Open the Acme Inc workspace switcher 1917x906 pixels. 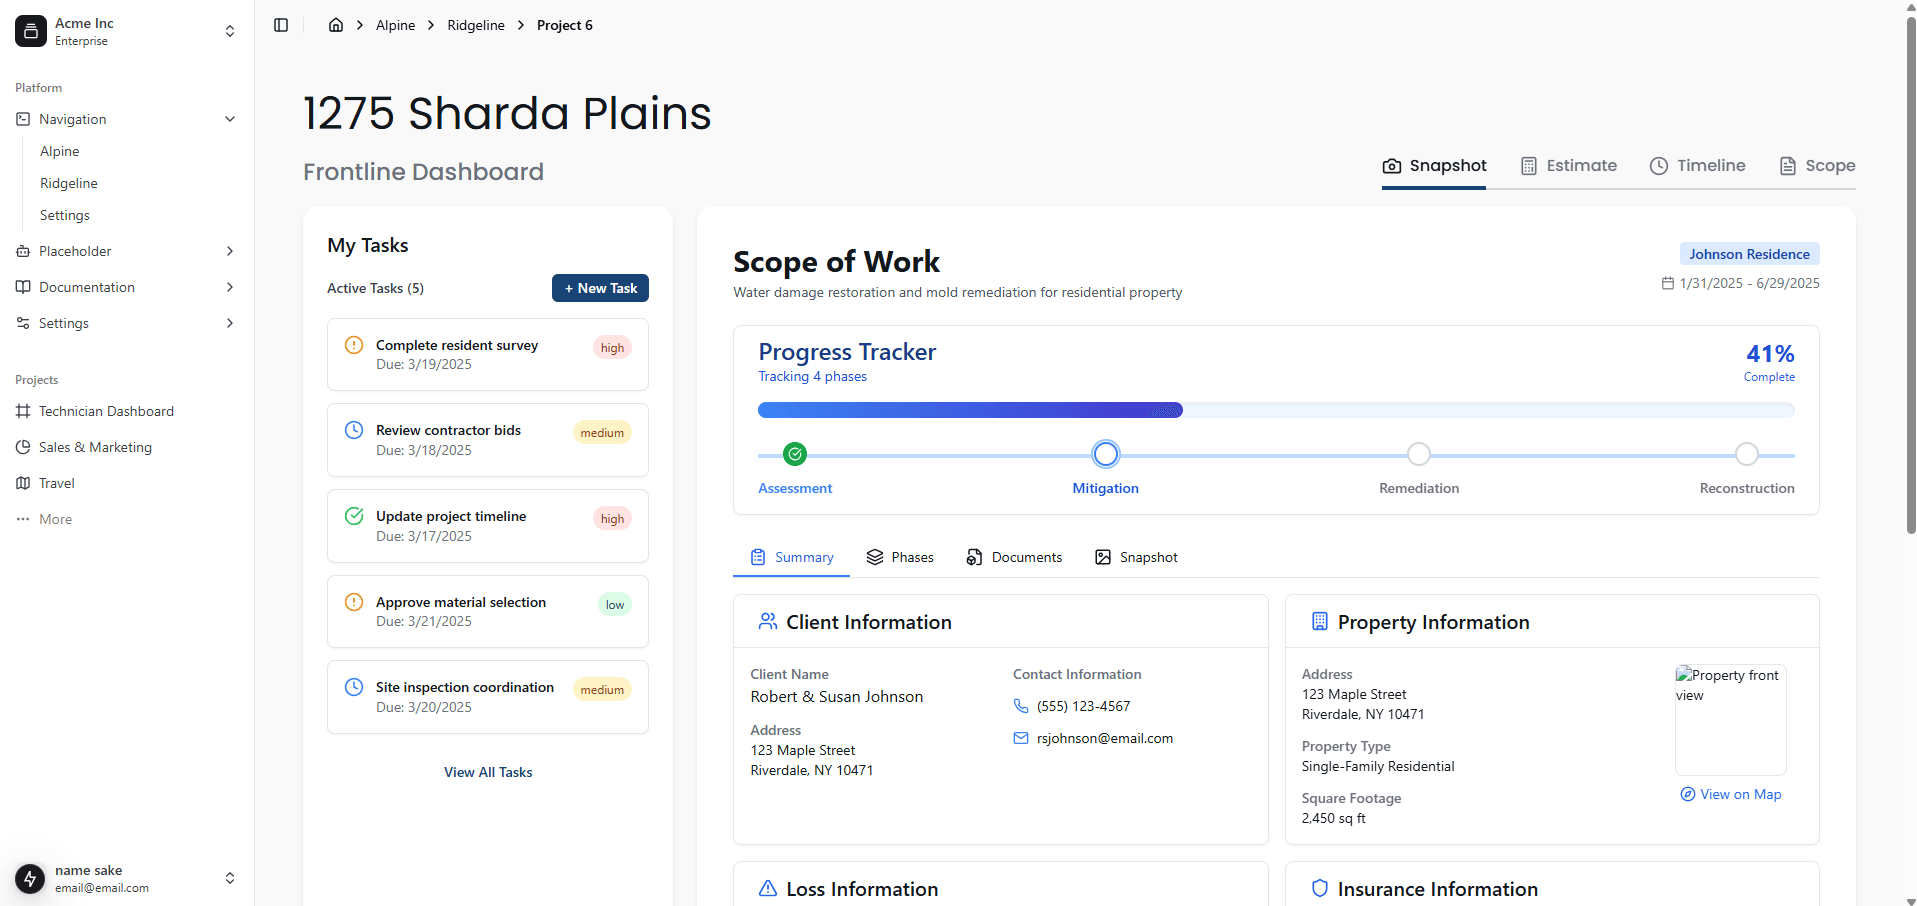pos(230,31)
